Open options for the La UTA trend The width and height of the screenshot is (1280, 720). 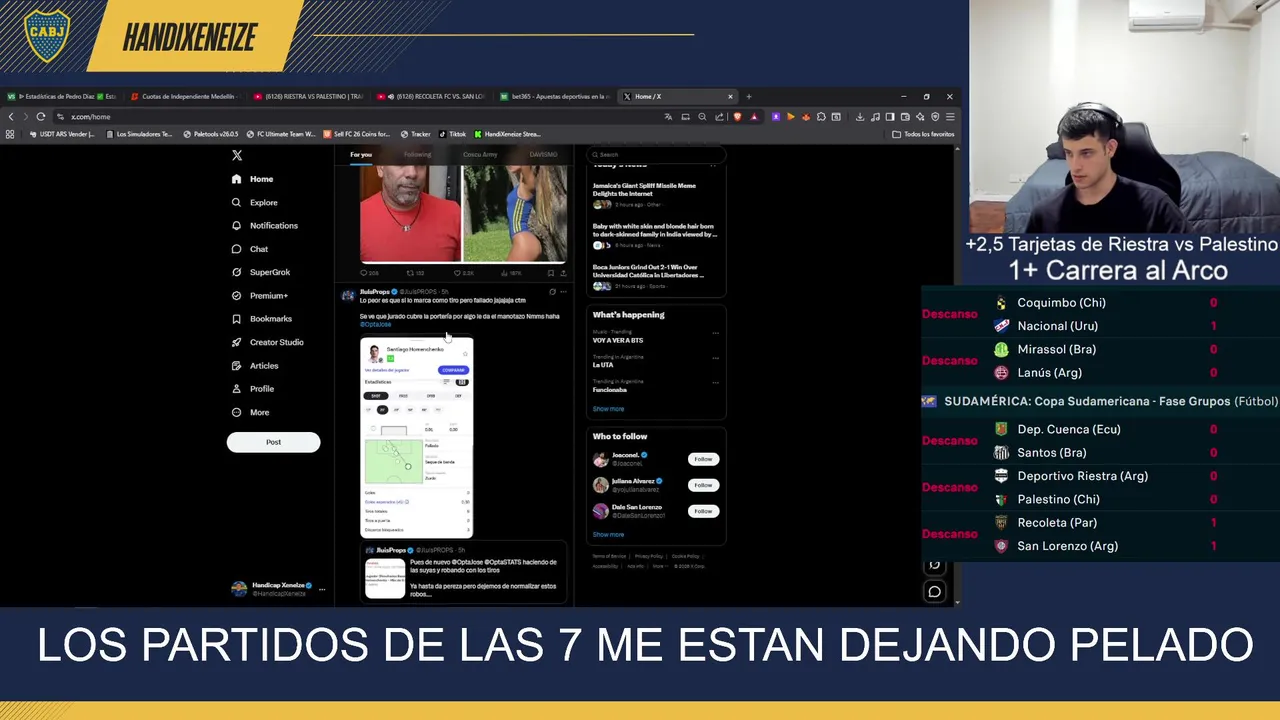point(715,358)
